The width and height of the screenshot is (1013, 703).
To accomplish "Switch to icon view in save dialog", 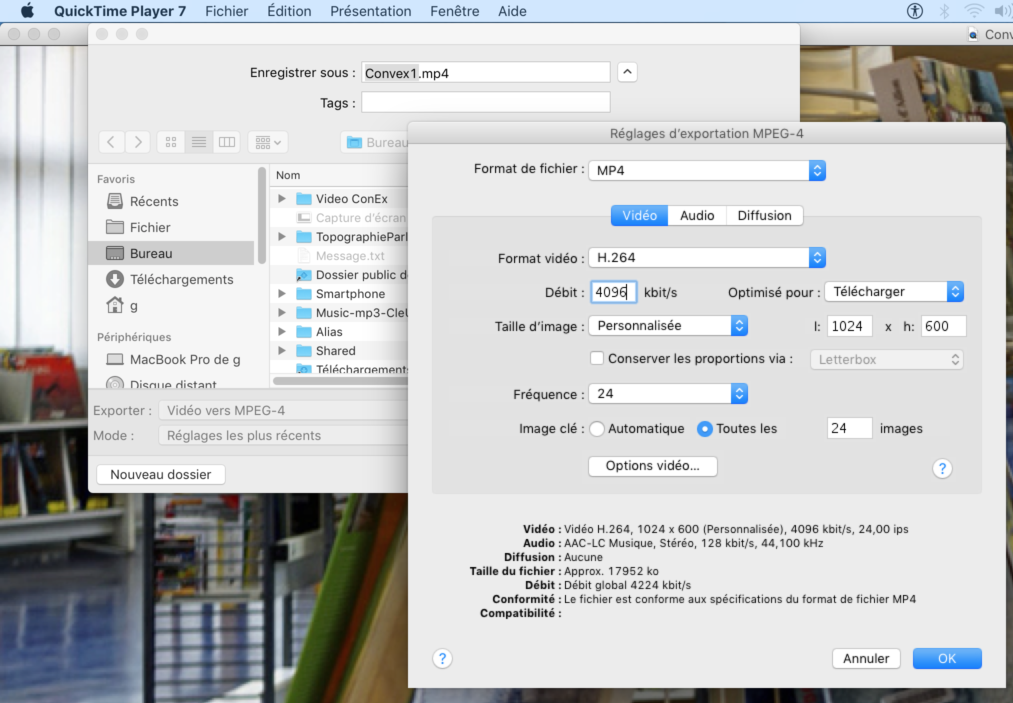I will 171,142.
